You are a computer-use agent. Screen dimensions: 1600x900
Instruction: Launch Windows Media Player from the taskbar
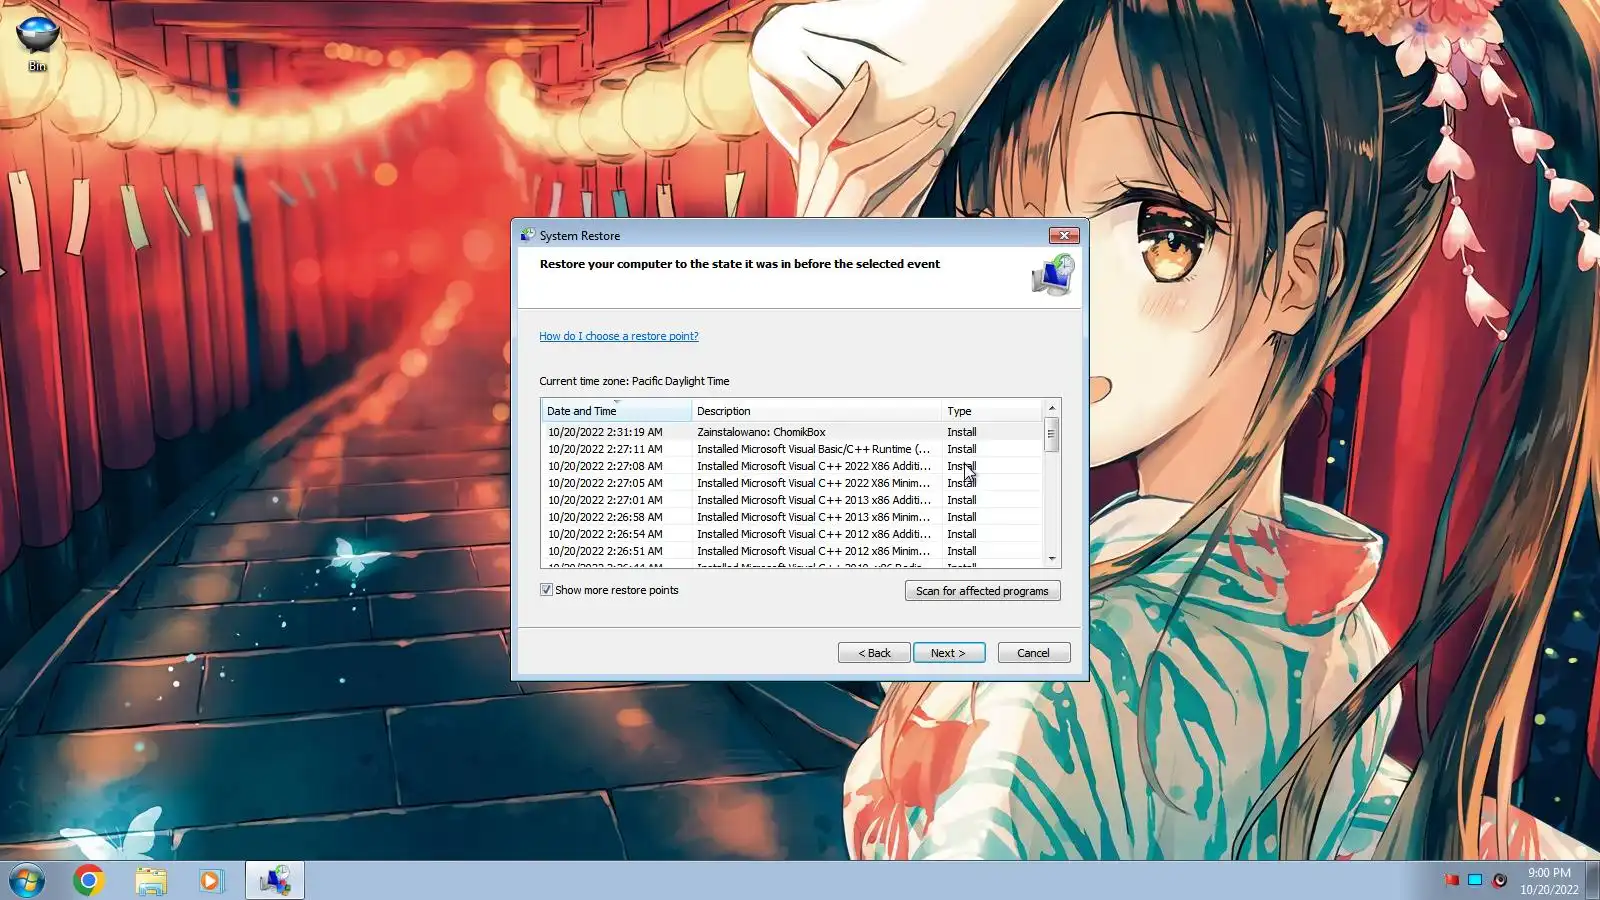[x=210, y=880]
